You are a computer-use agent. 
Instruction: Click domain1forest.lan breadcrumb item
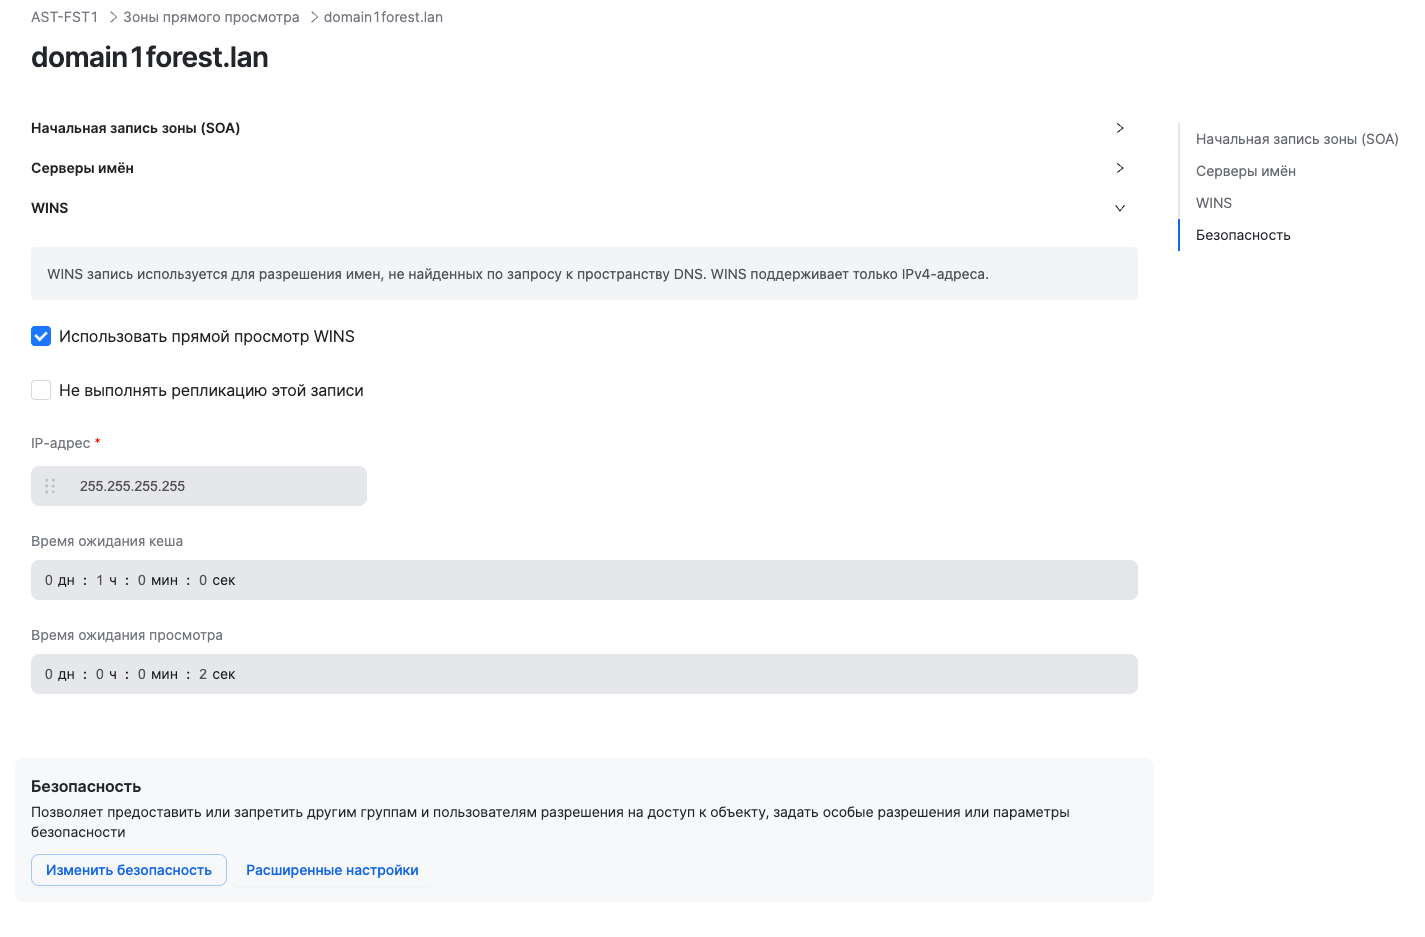pyautogui.click(x=383, y=17)
